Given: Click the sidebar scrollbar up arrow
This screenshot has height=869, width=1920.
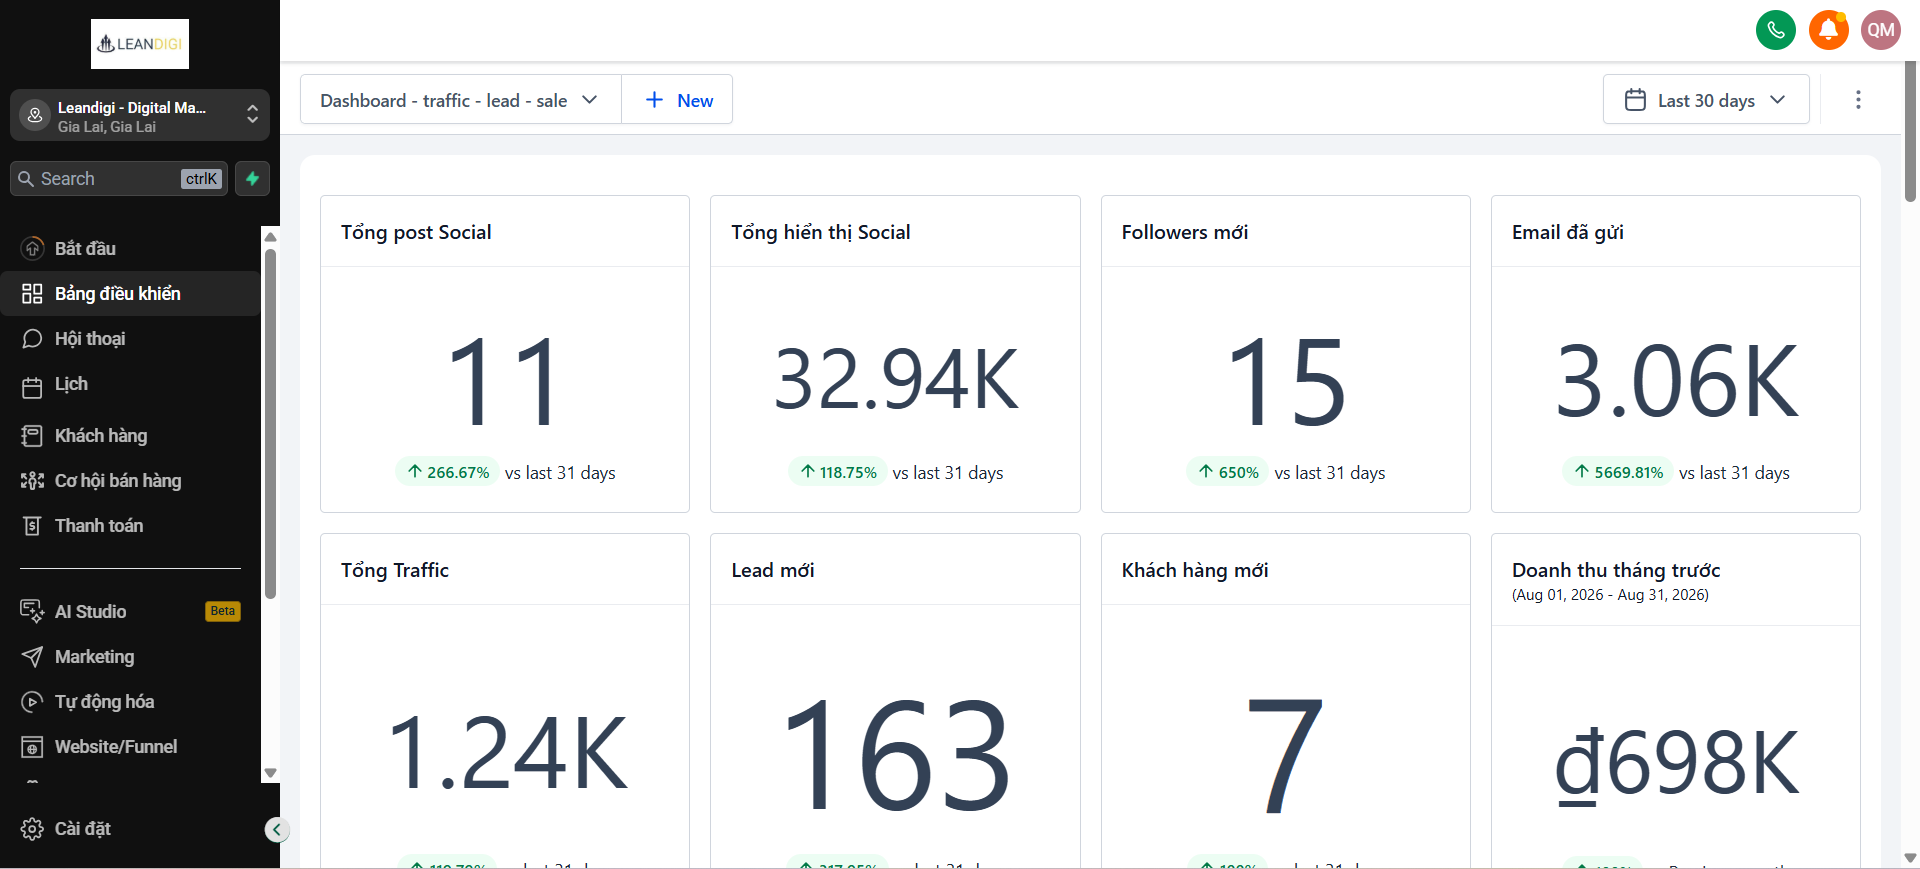Looking at the screenshot, I should [x=270, y=237].
